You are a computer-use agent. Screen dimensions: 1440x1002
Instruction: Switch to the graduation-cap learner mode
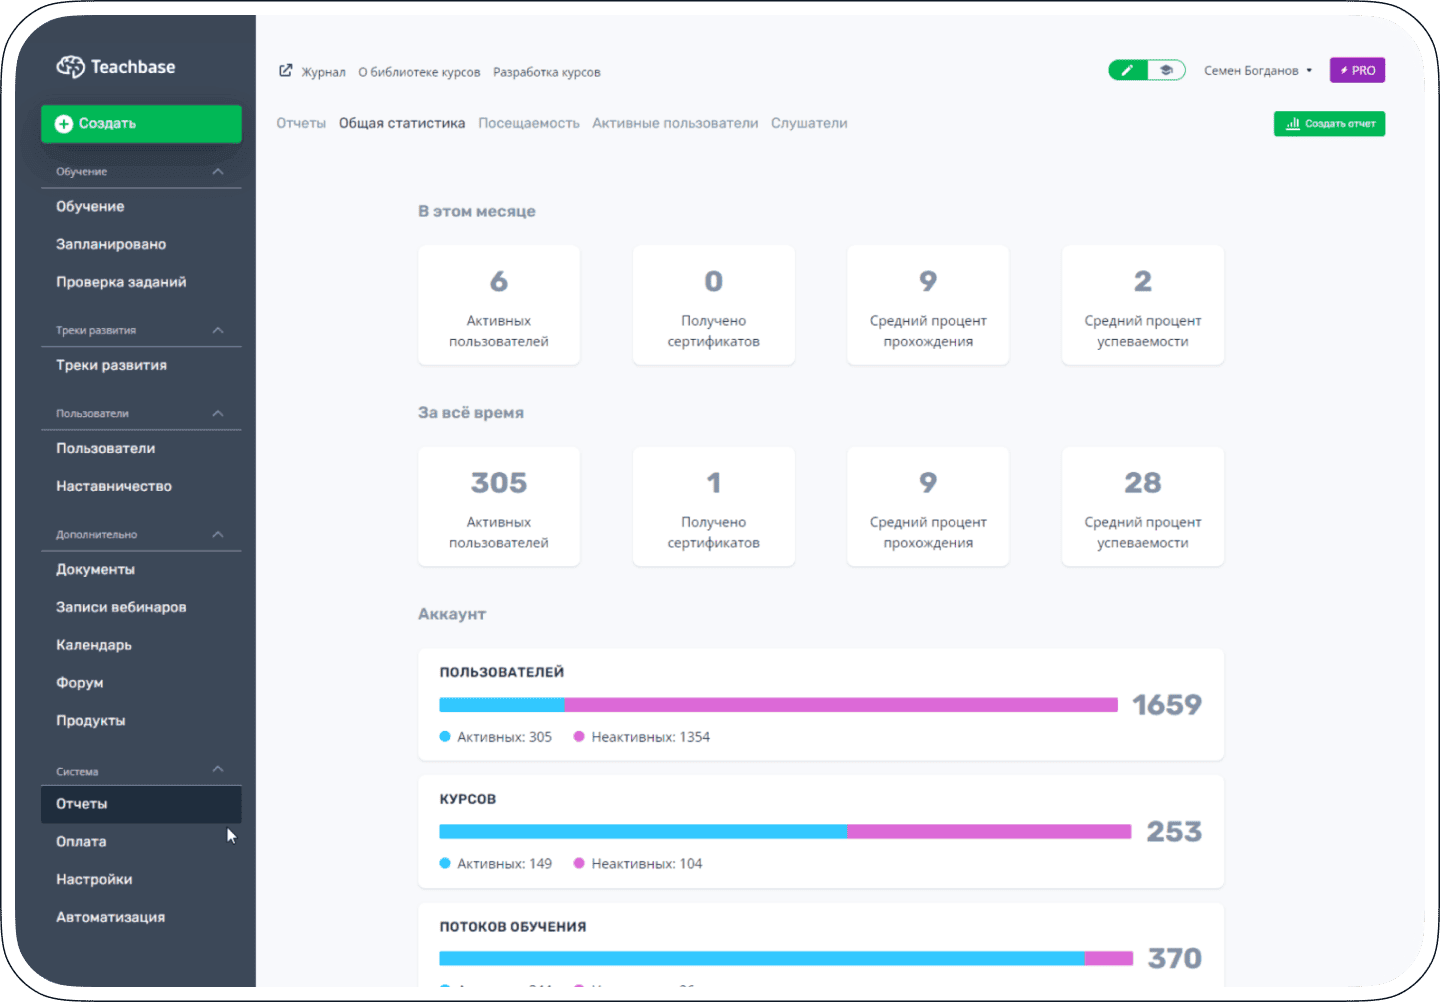pyautogui.click(x=1166, y=70)
